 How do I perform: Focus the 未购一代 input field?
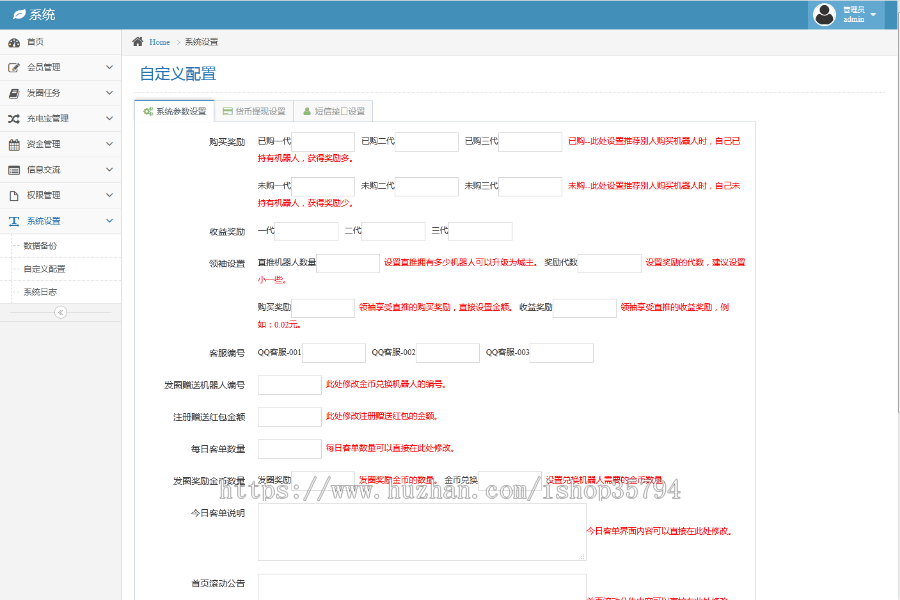click(x=323, y=187)
